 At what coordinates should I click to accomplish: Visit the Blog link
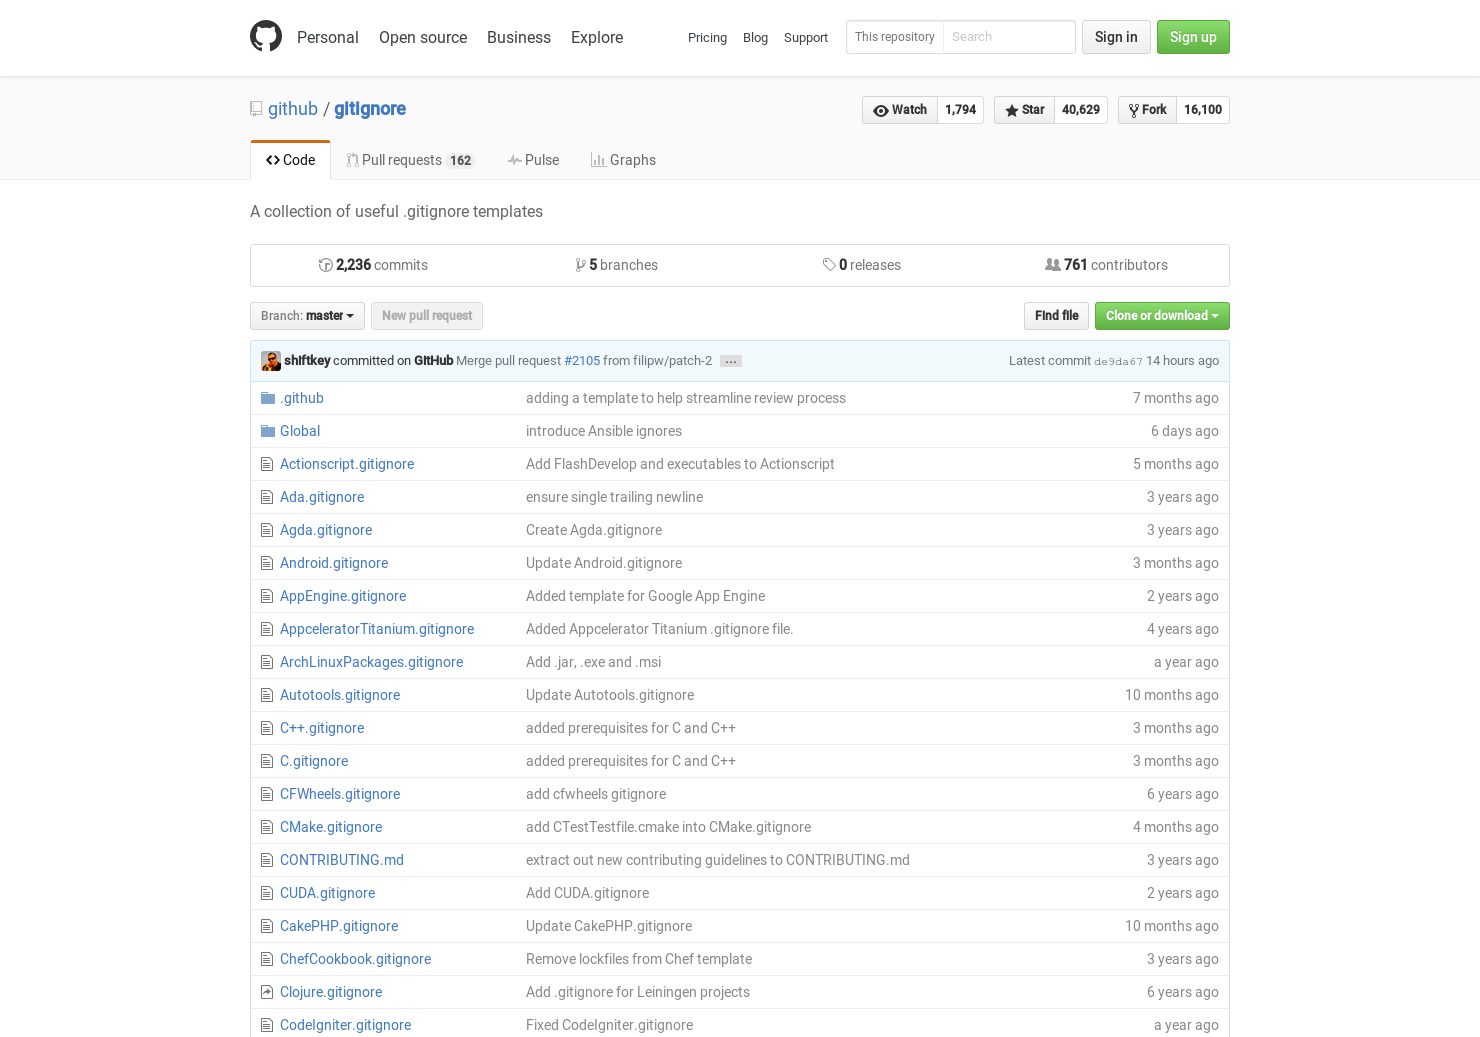[x=755, y=38]
